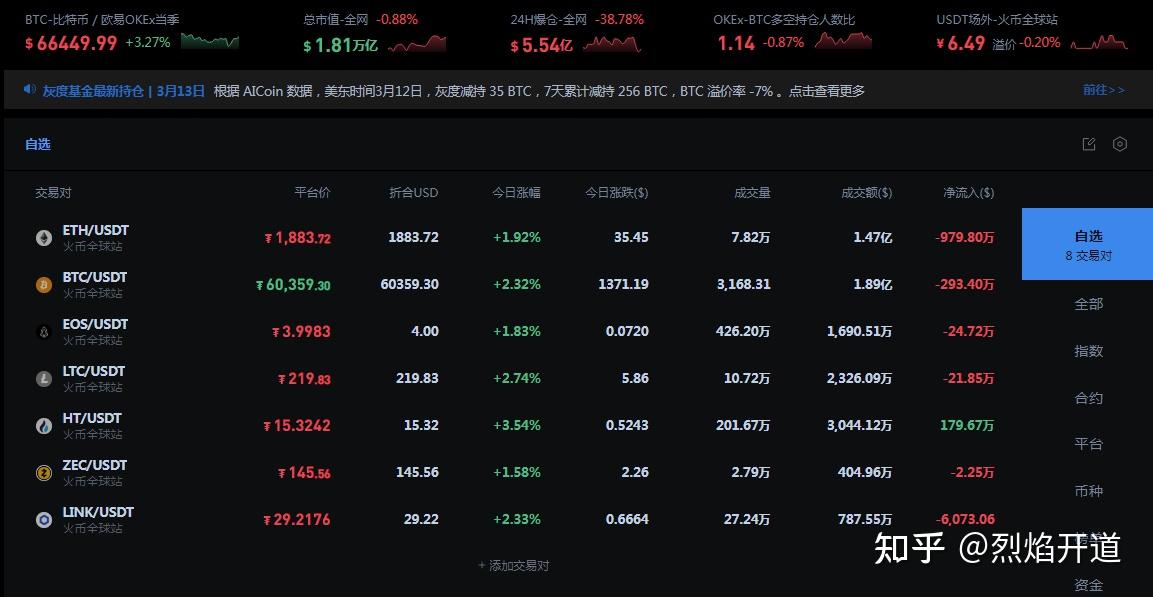Click the LINK coin icon

[x=43, y=520]
